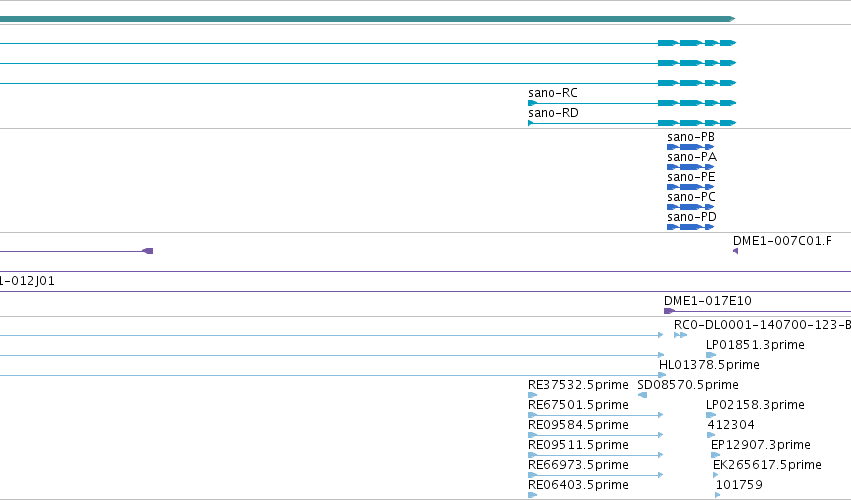Click the sano-PD protein label
The width and height of the screenshot is (851, 500).
692,217
